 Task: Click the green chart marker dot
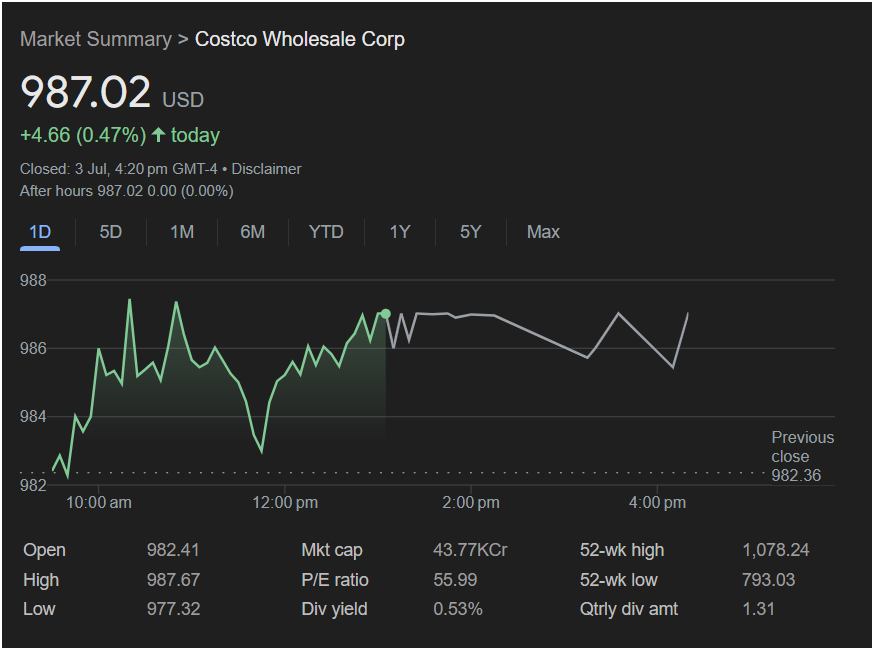[385, 314]
